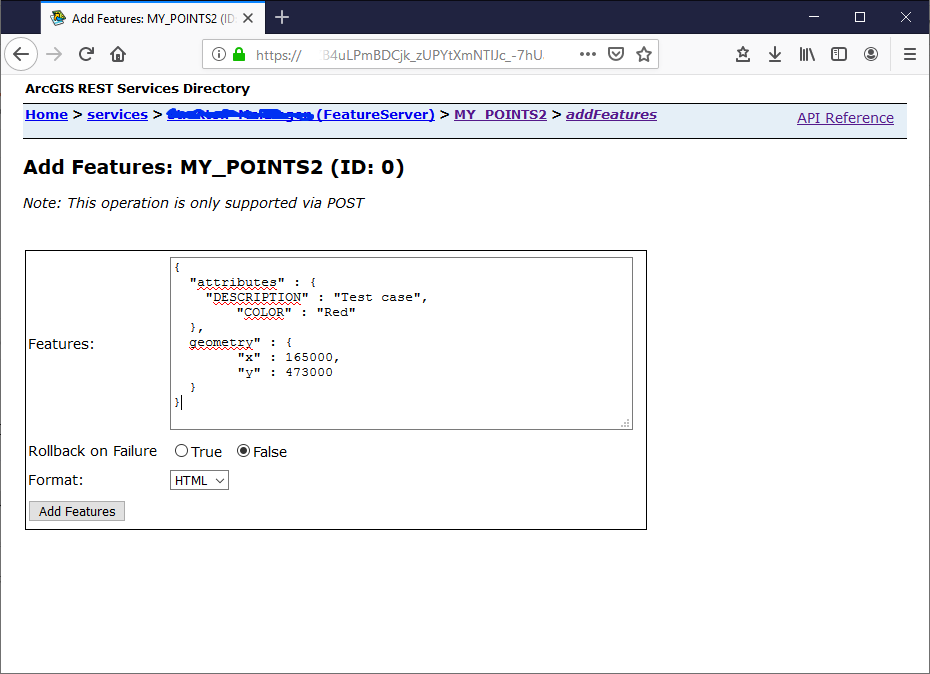Open the FeatureServer breadcrumb link
Image resolution: width=930 pixels, height=674 pixels.
[x=301, y=115]
